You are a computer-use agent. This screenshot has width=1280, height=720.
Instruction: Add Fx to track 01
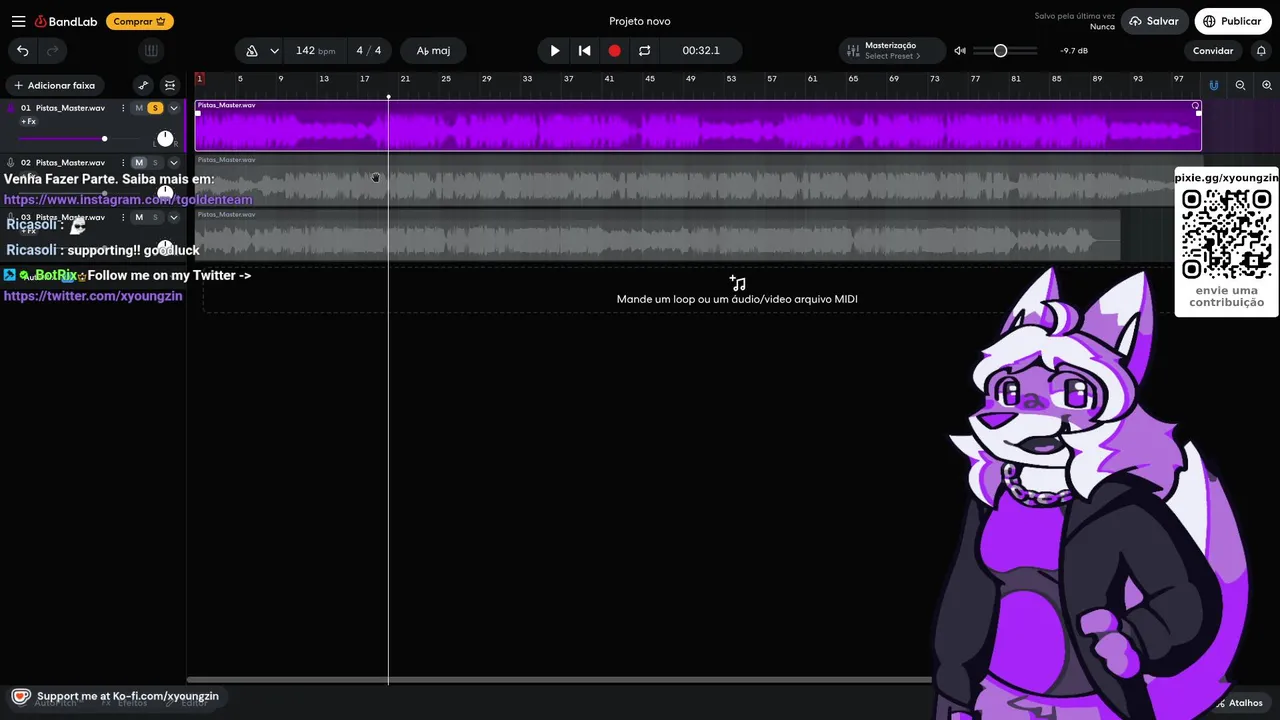coord(29,122)
